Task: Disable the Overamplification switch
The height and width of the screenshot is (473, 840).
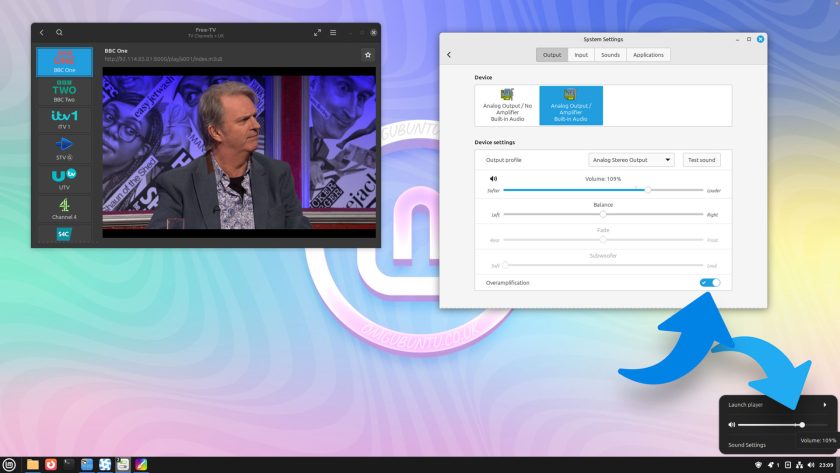Action: (x=710, y=282)
